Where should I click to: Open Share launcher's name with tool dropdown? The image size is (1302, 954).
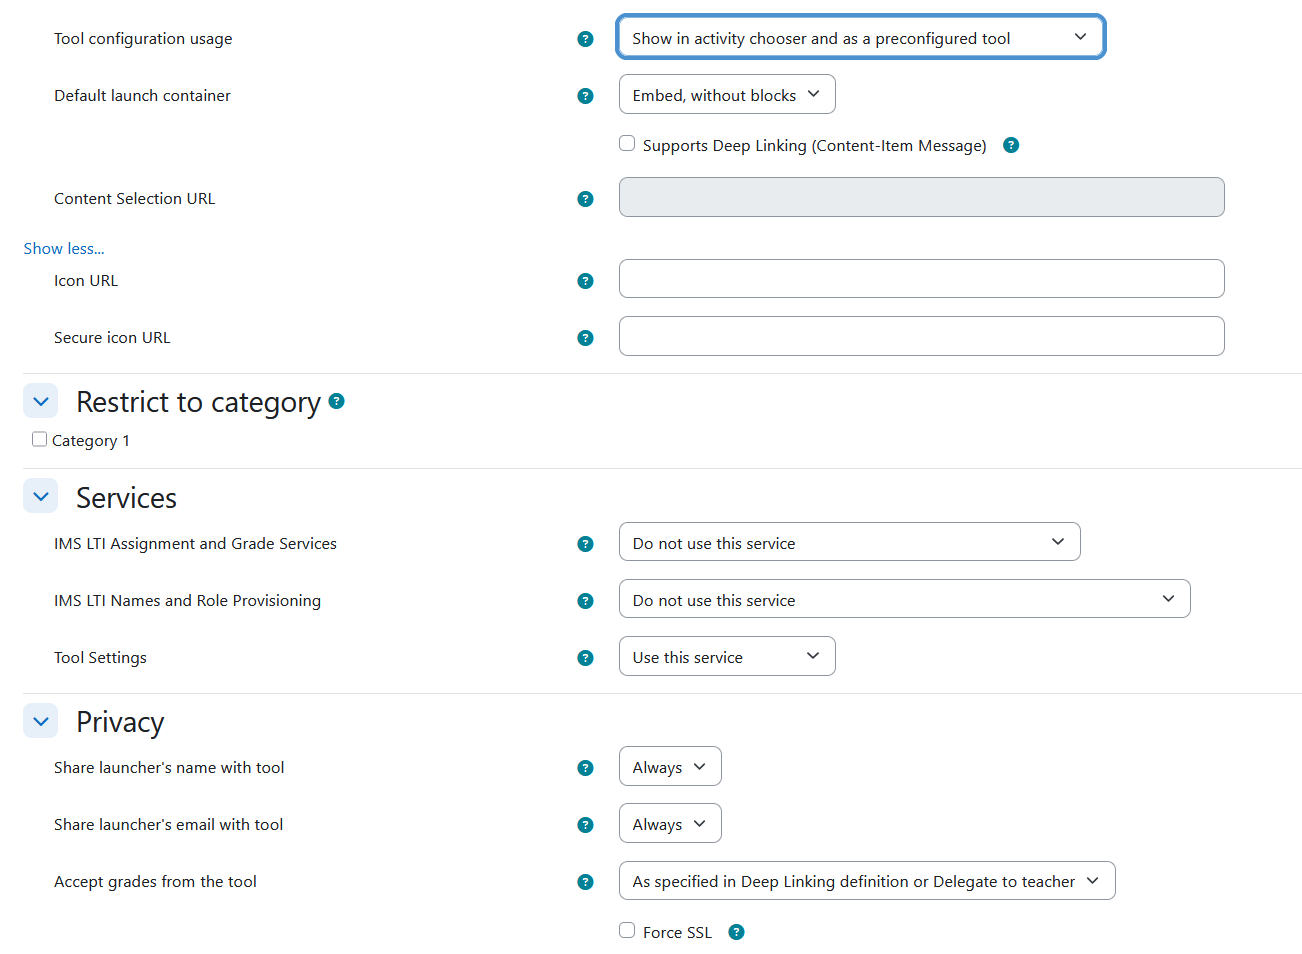(669, 767)
